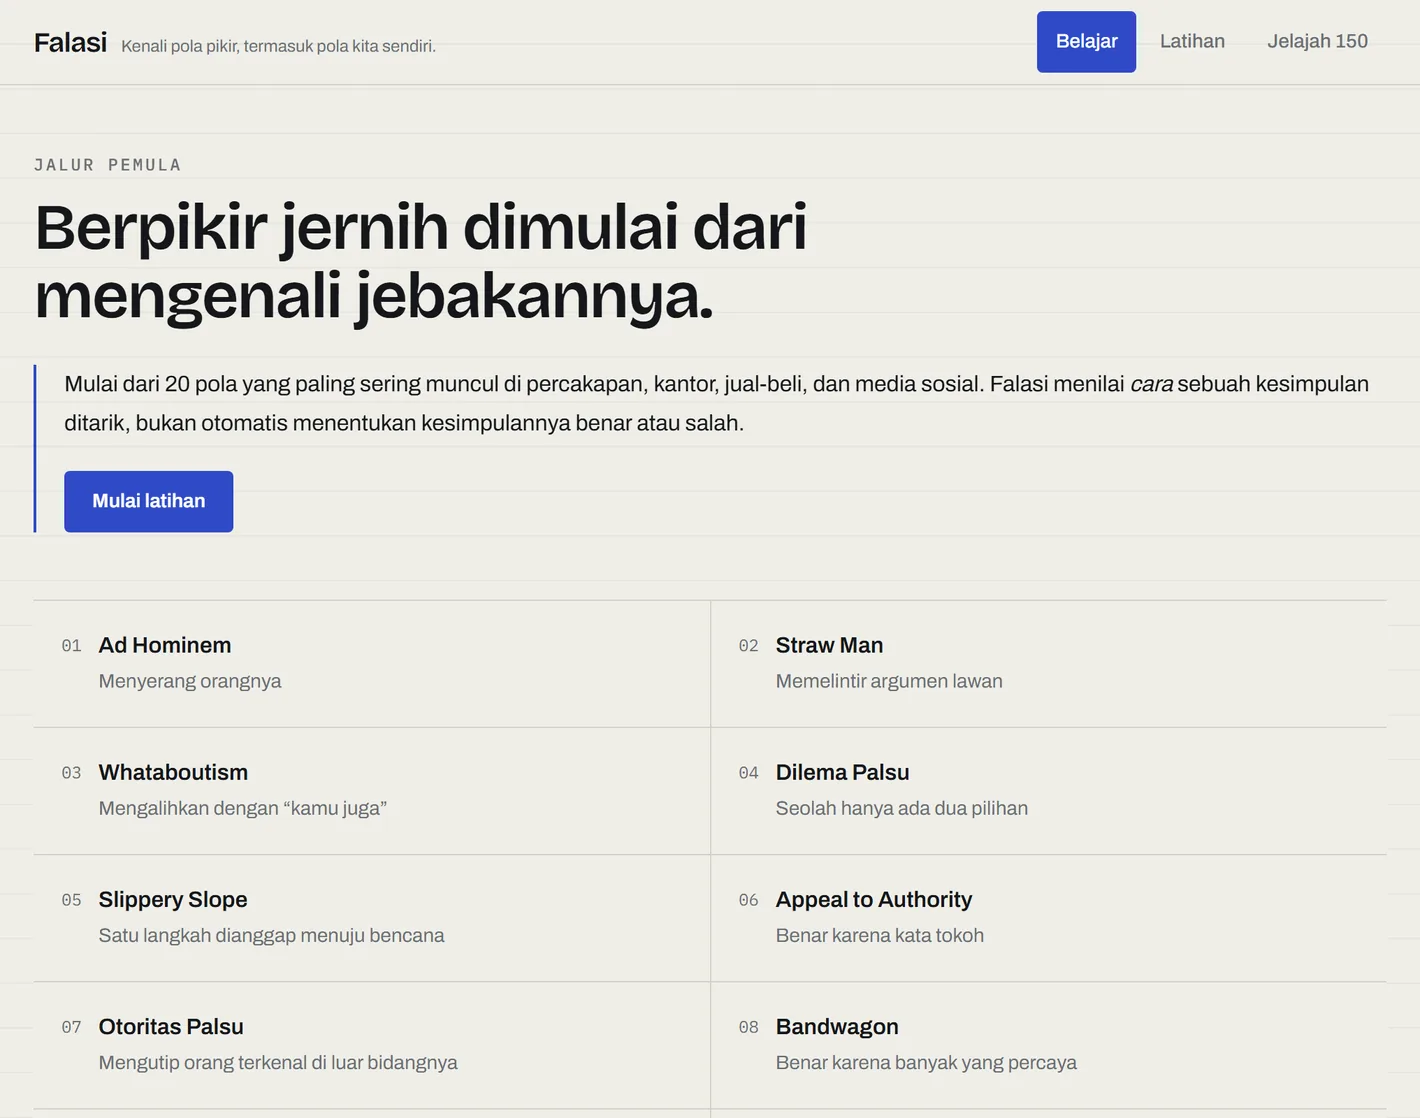Open the Appeal to Authority entry
The width and height of the screenshot is (1420, 1118).
click(1049, 918)
